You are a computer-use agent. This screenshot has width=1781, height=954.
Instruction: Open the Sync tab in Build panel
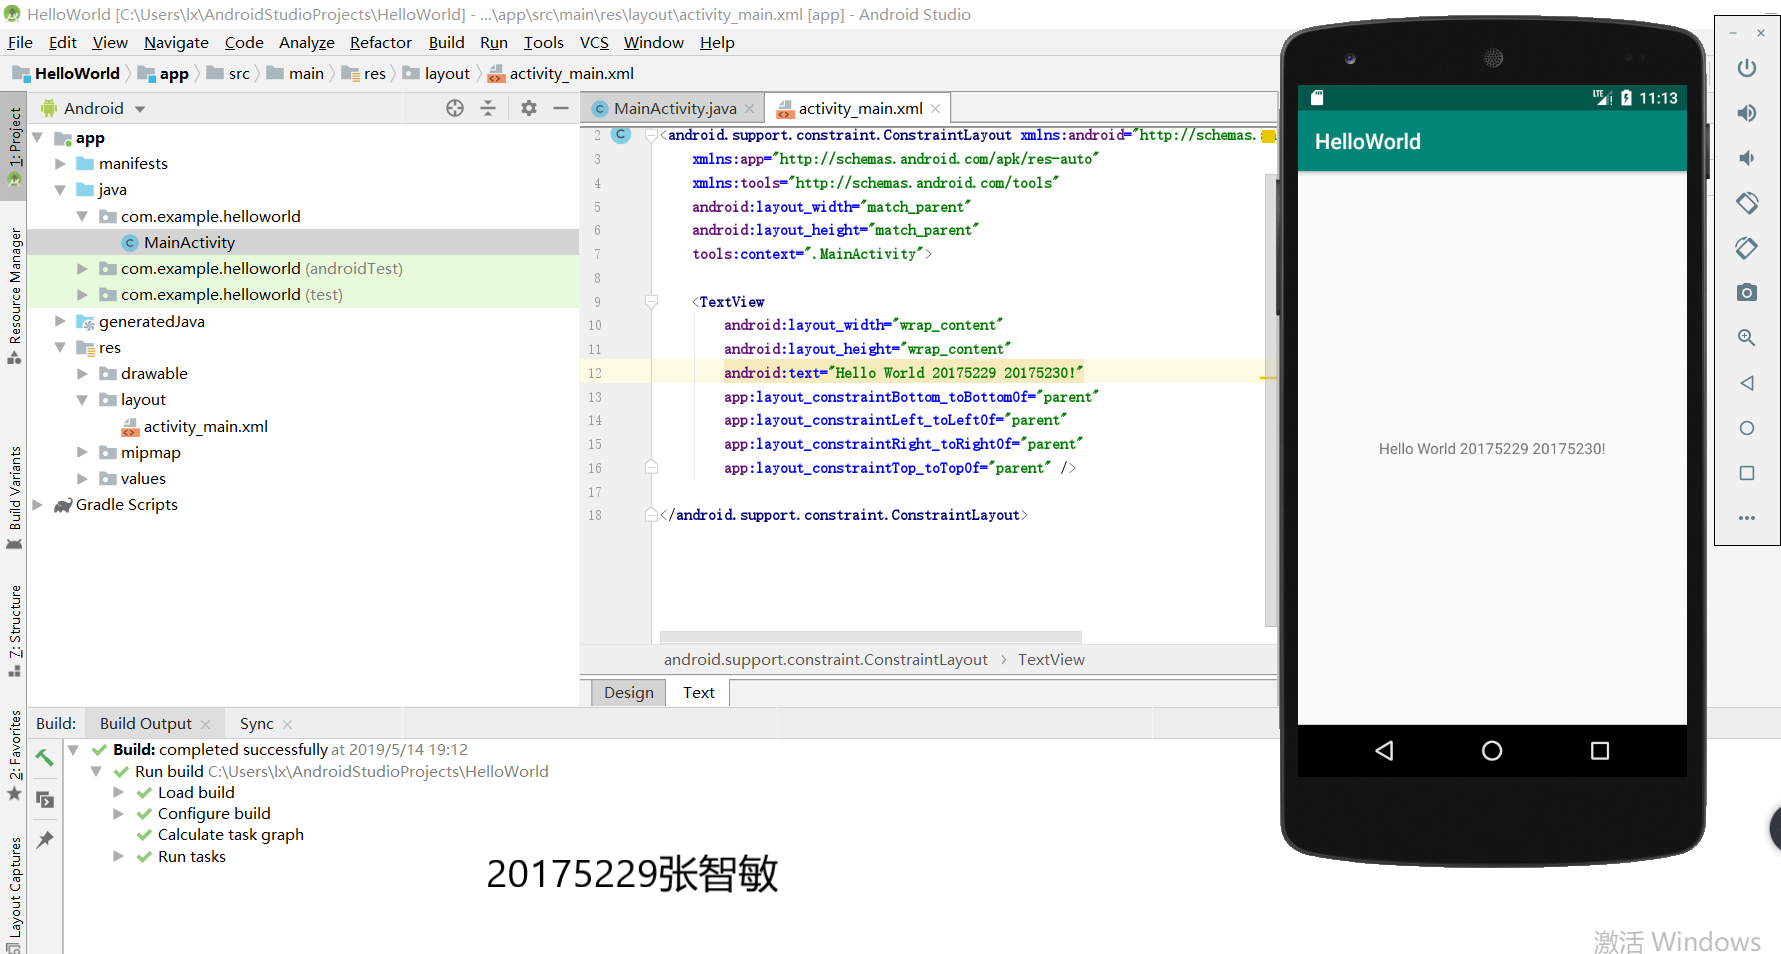(257, 724)
